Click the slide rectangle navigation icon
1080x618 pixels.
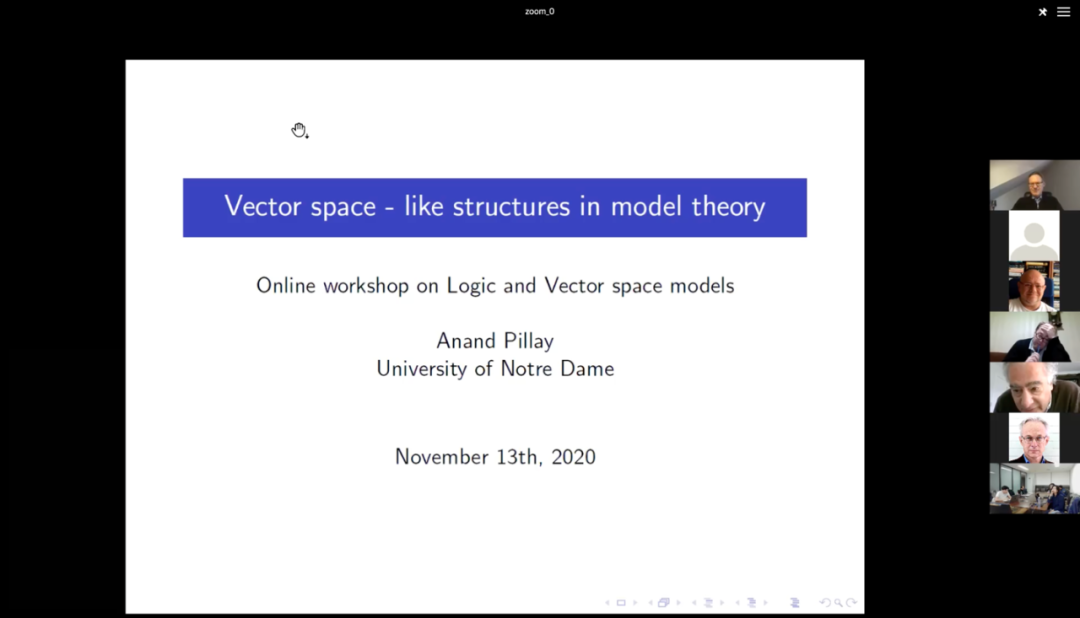[x=621, y=603]
